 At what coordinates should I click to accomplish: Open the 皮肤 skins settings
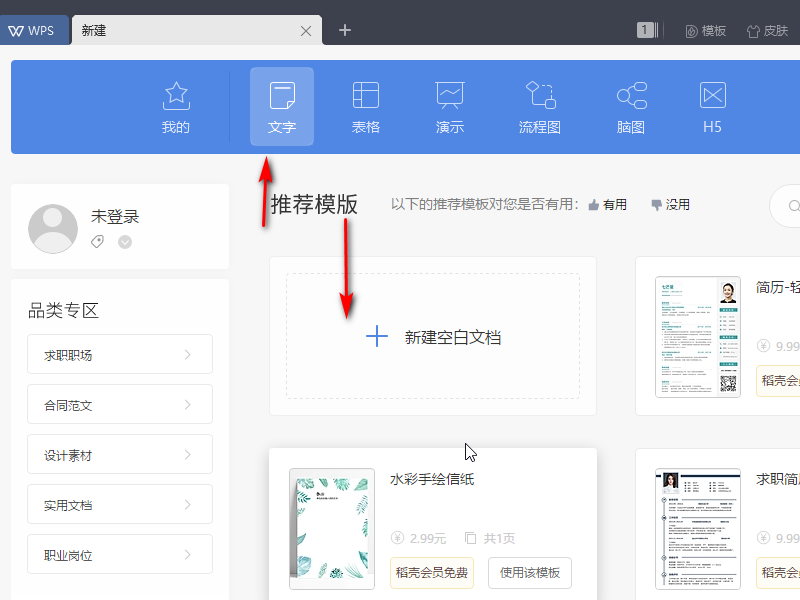click(x=768, y=31)
